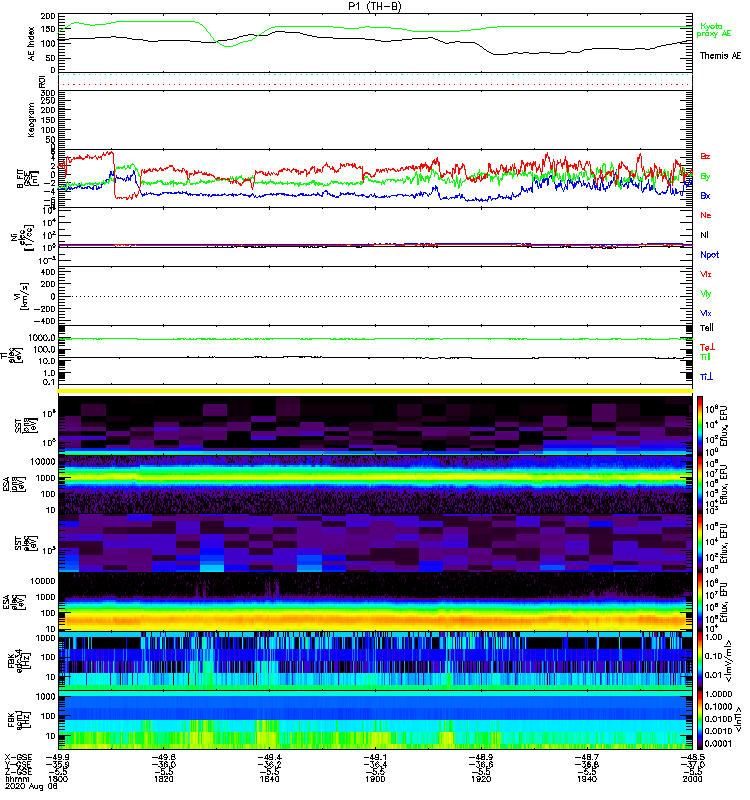Click the red velocity legend label 'Vix'
Image resolution: width=750 pixels, height=800 pixels.
pos(705,274)
